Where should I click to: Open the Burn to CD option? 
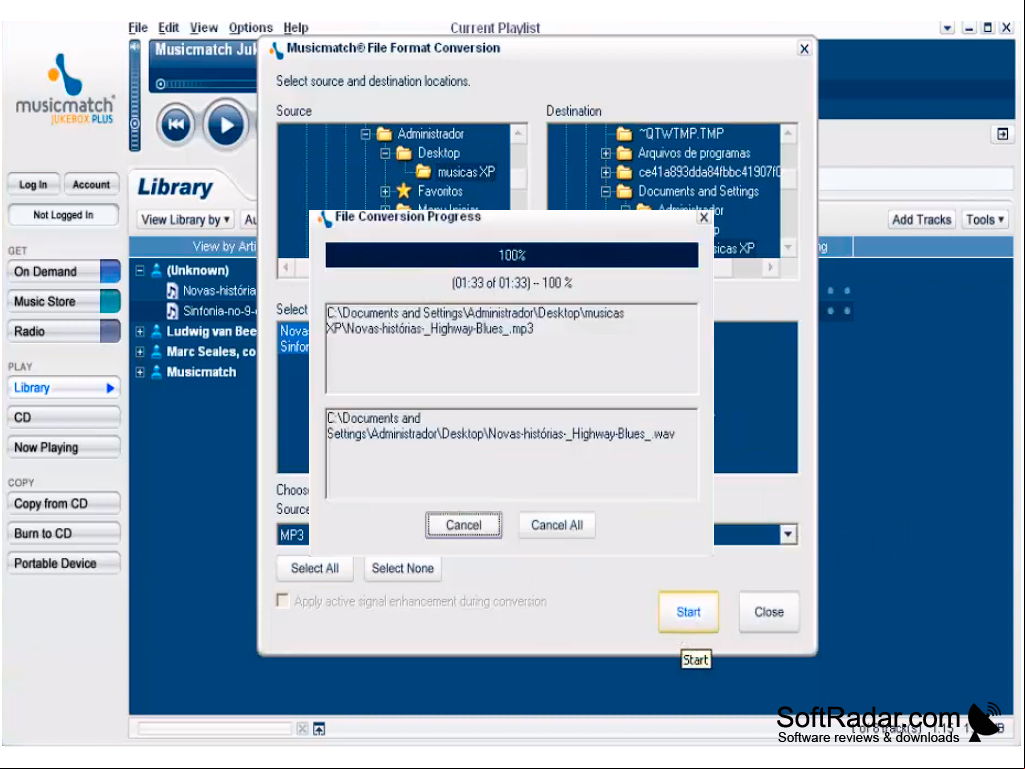(64, 534)
